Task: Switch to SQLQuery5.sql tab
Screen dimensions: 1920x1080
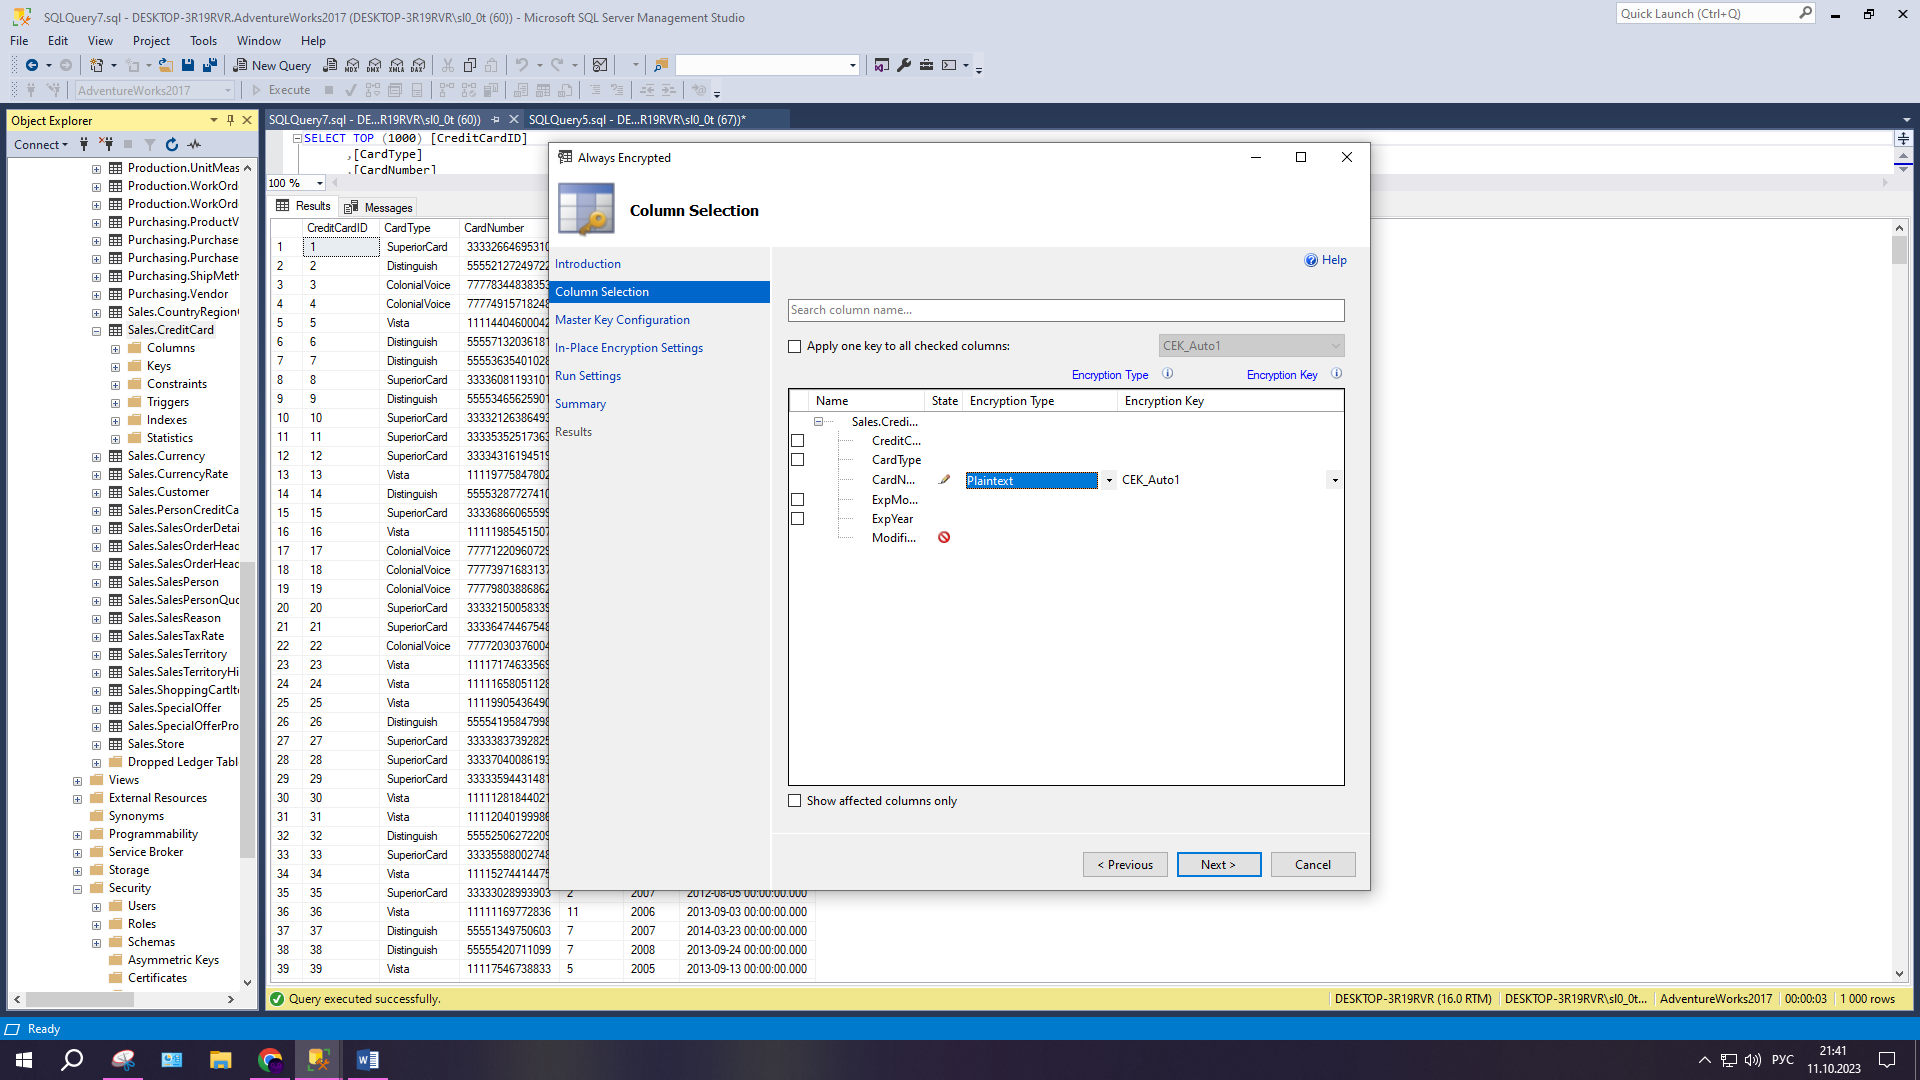Action: pyautogui.click(x=637, y=120)
